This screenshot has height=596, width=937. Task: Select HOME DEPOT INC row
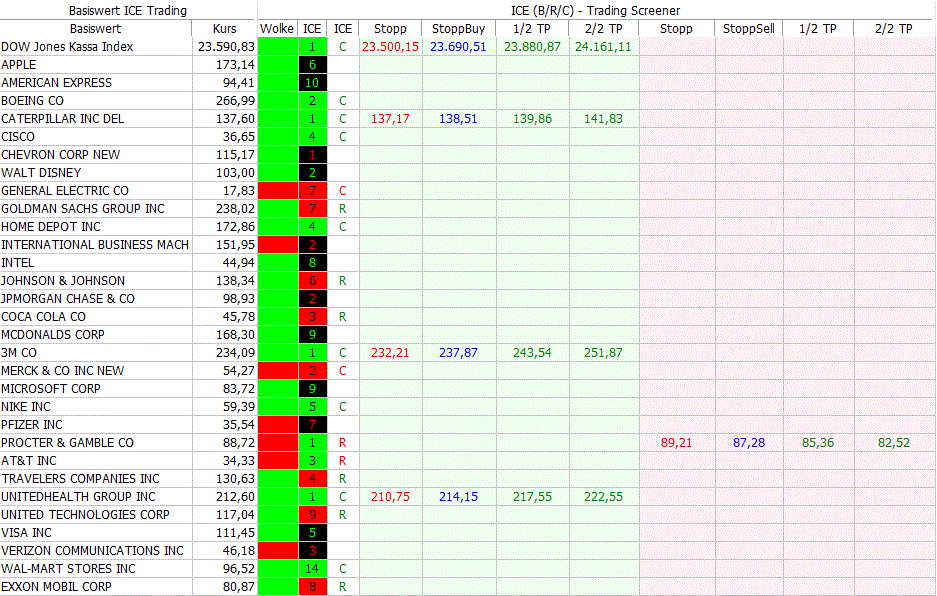(51, 227)
